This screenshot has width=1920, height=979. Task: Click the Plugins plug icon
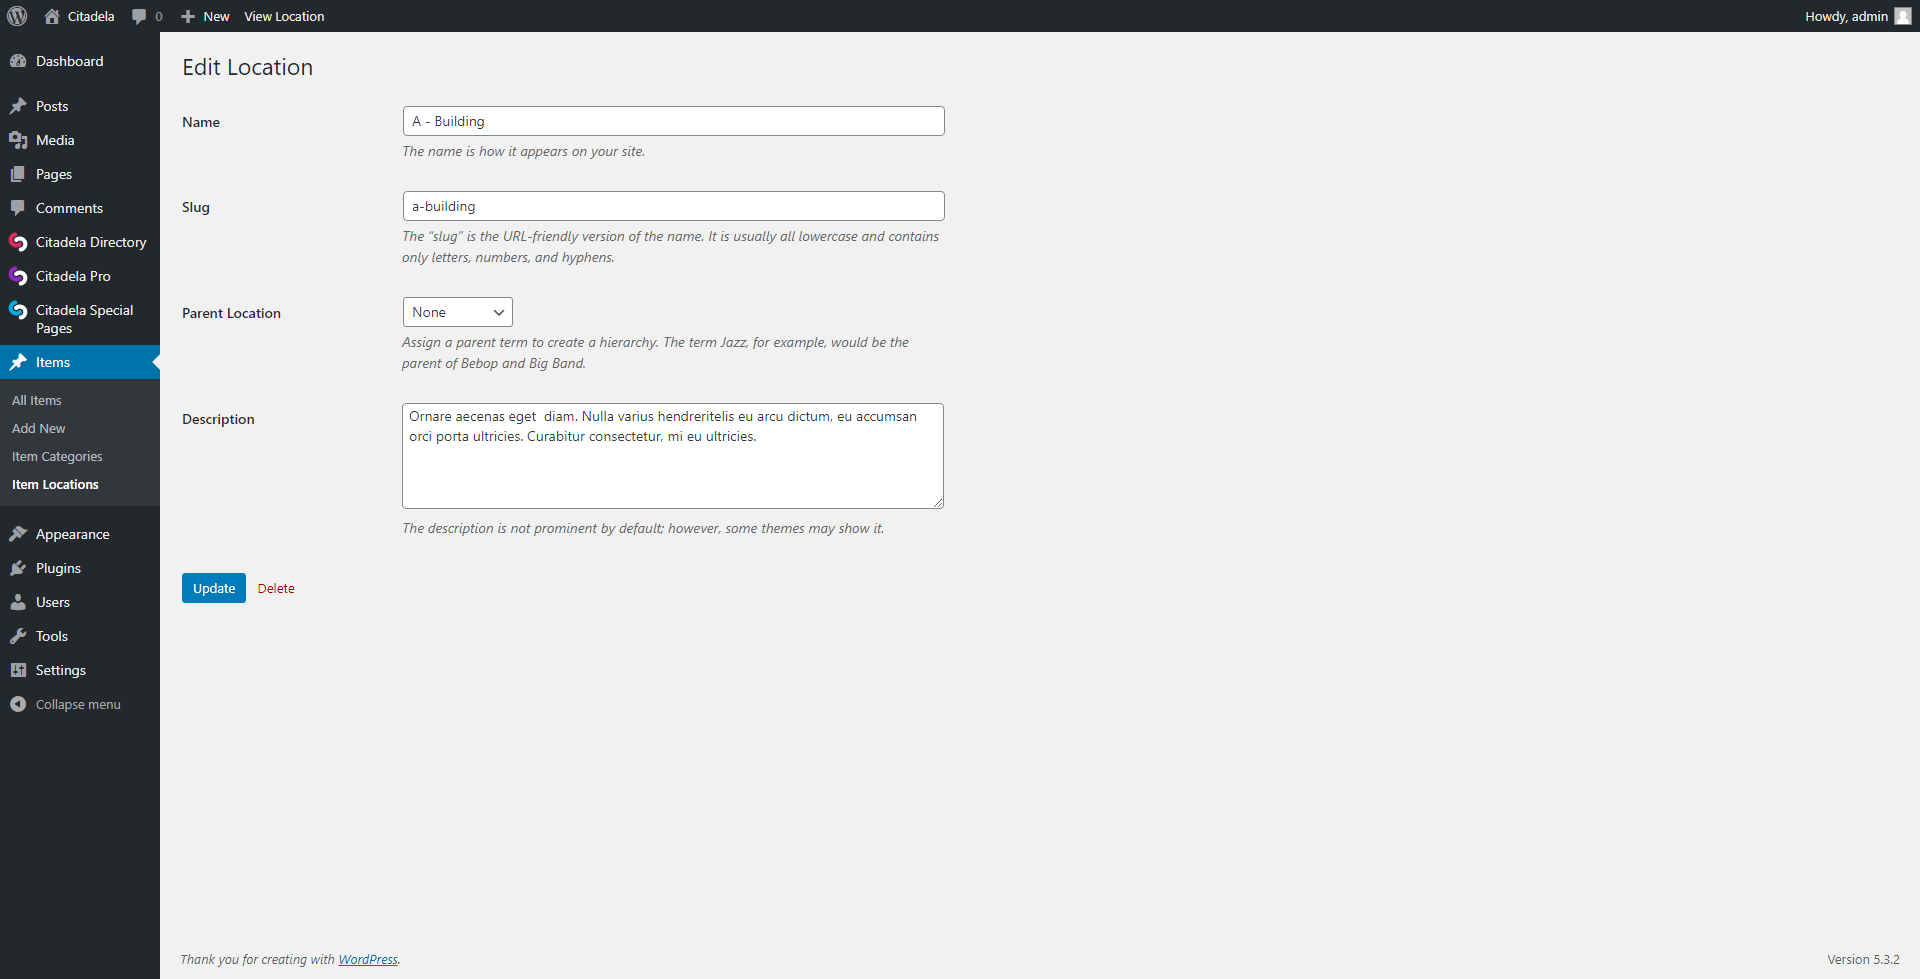point(18,568)
